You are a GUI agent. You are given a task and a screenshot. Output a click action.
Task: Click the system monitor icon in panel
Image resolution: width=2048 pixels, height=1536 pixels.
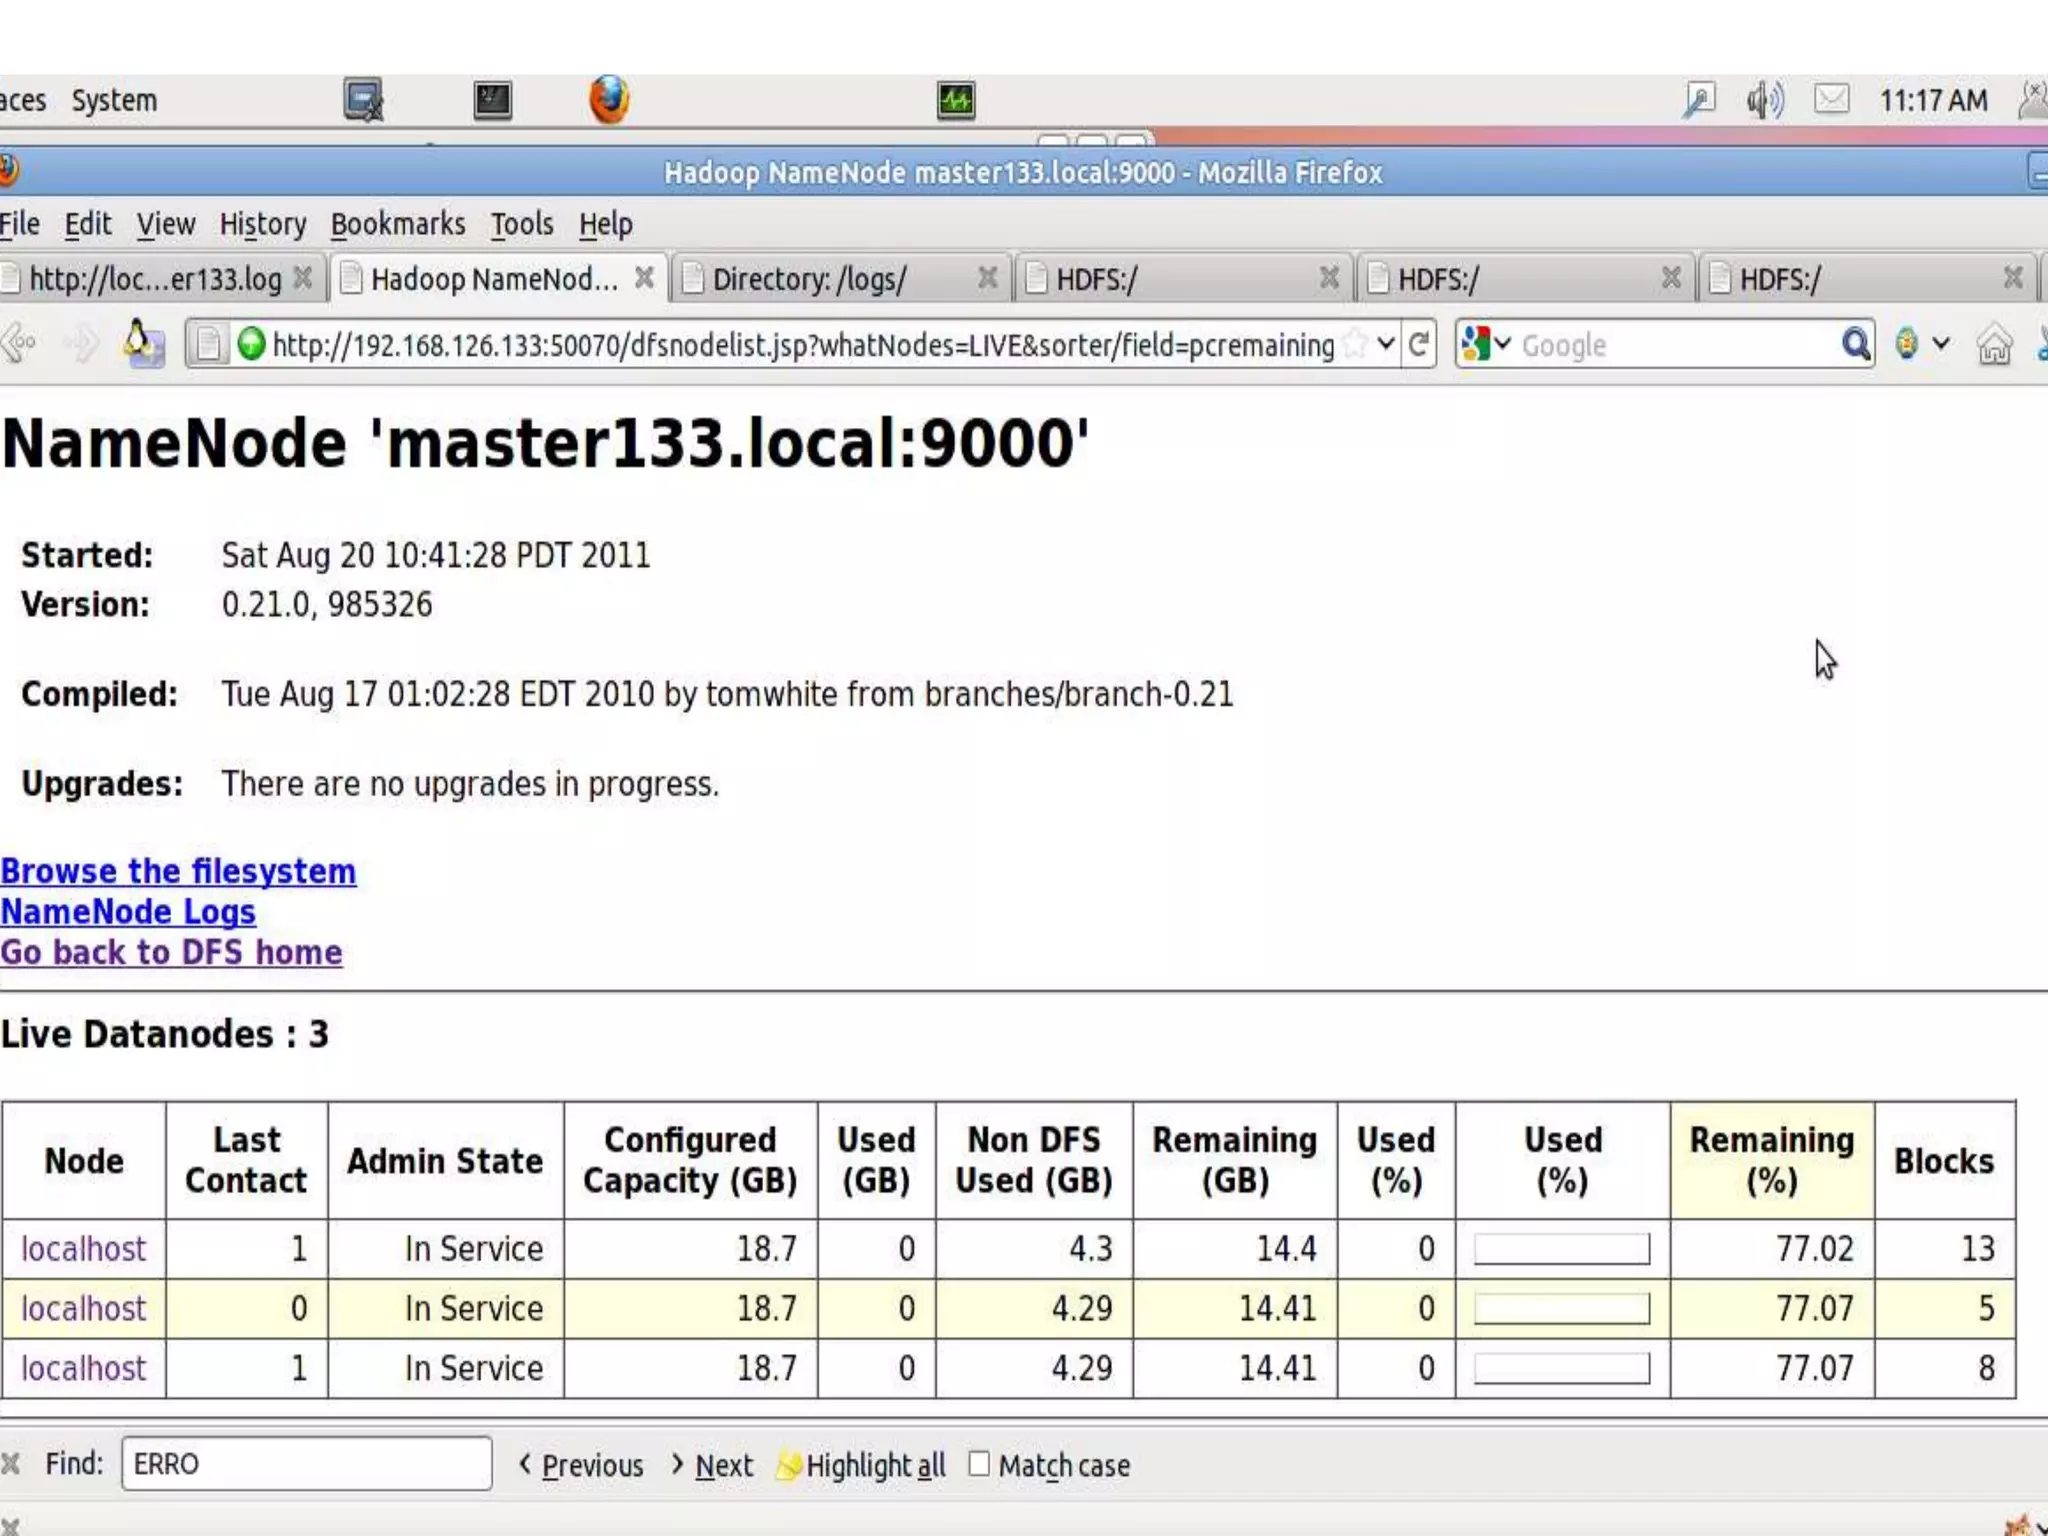pyautogui.click(x=955, y=100)
